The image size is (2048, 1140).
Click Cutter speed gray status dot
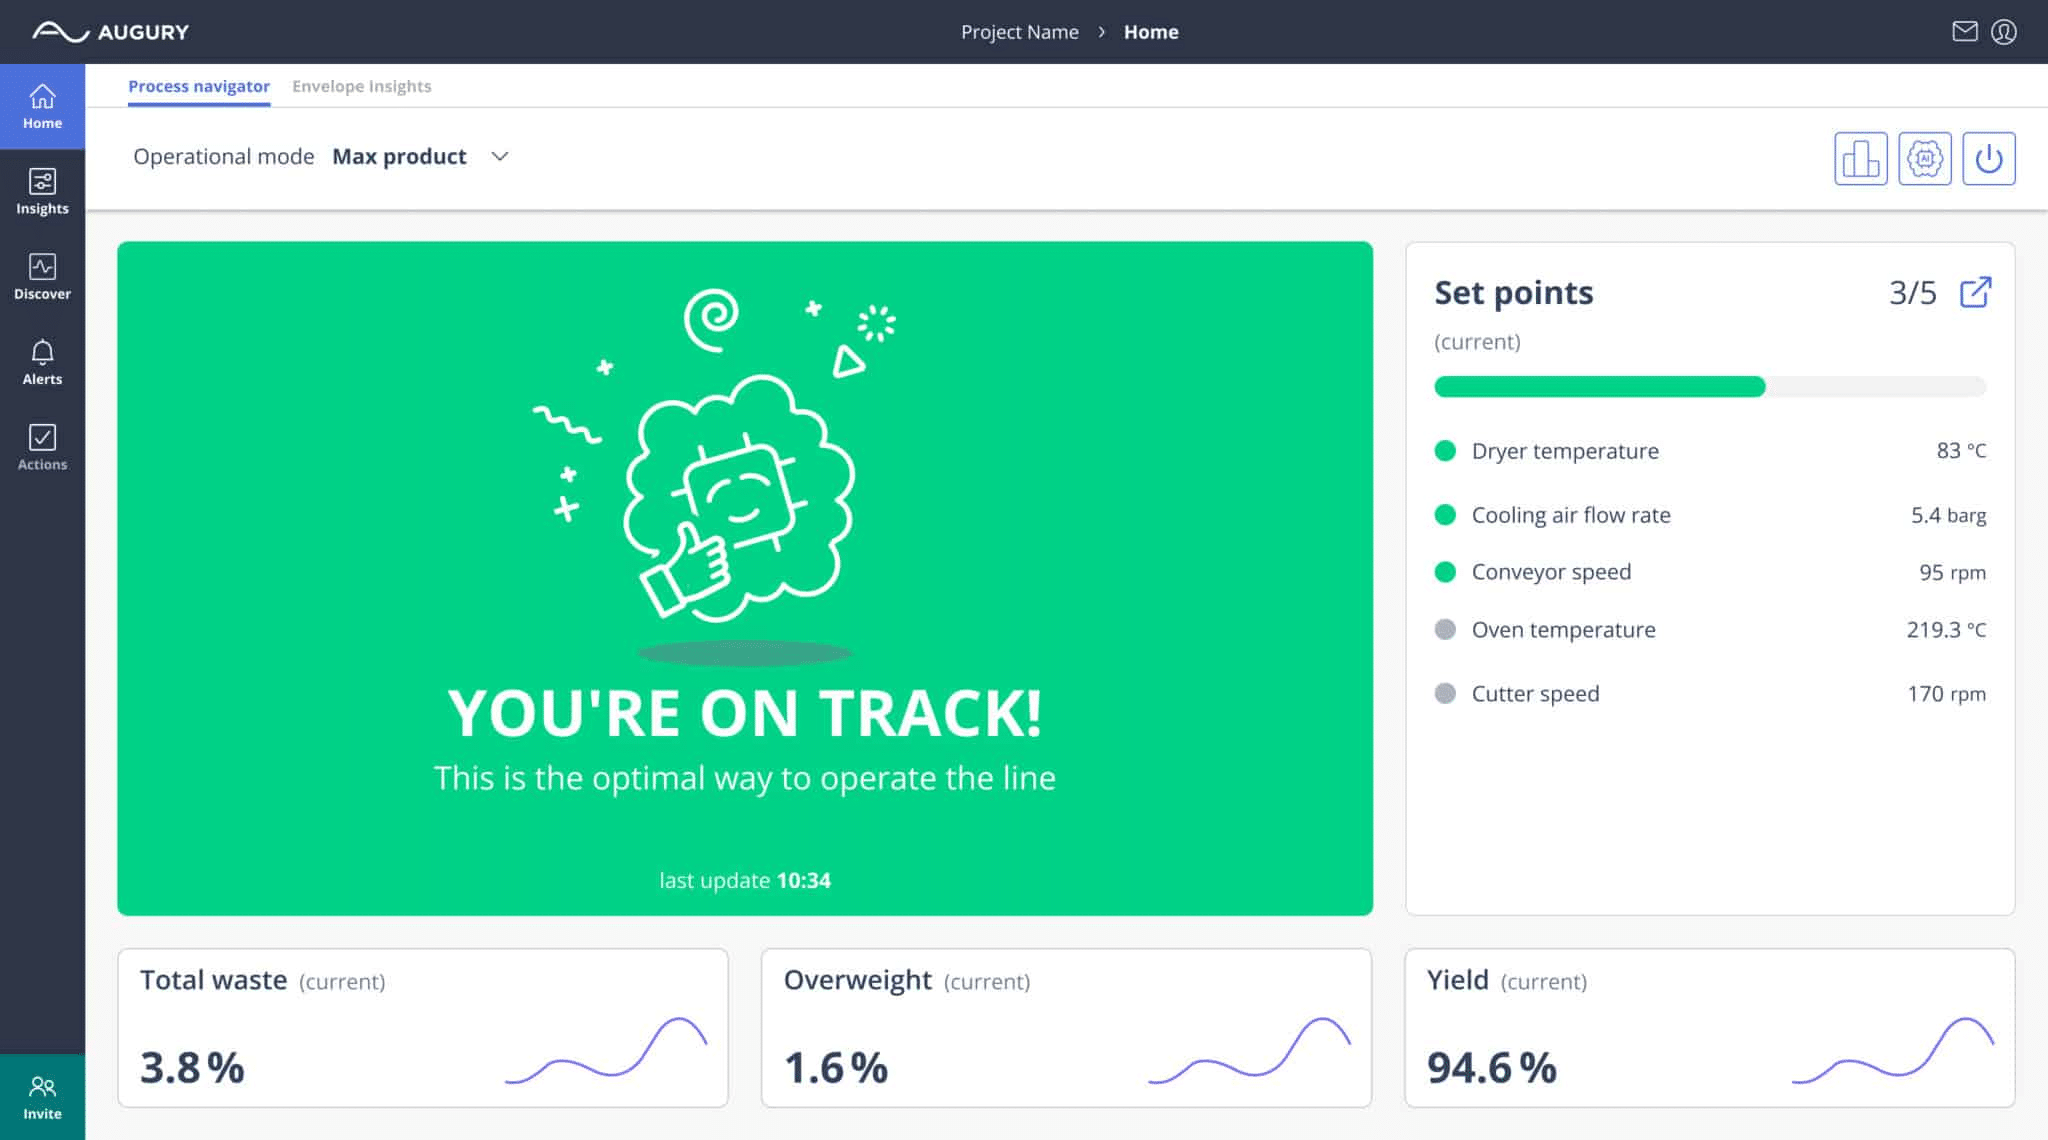(1445, 693)
